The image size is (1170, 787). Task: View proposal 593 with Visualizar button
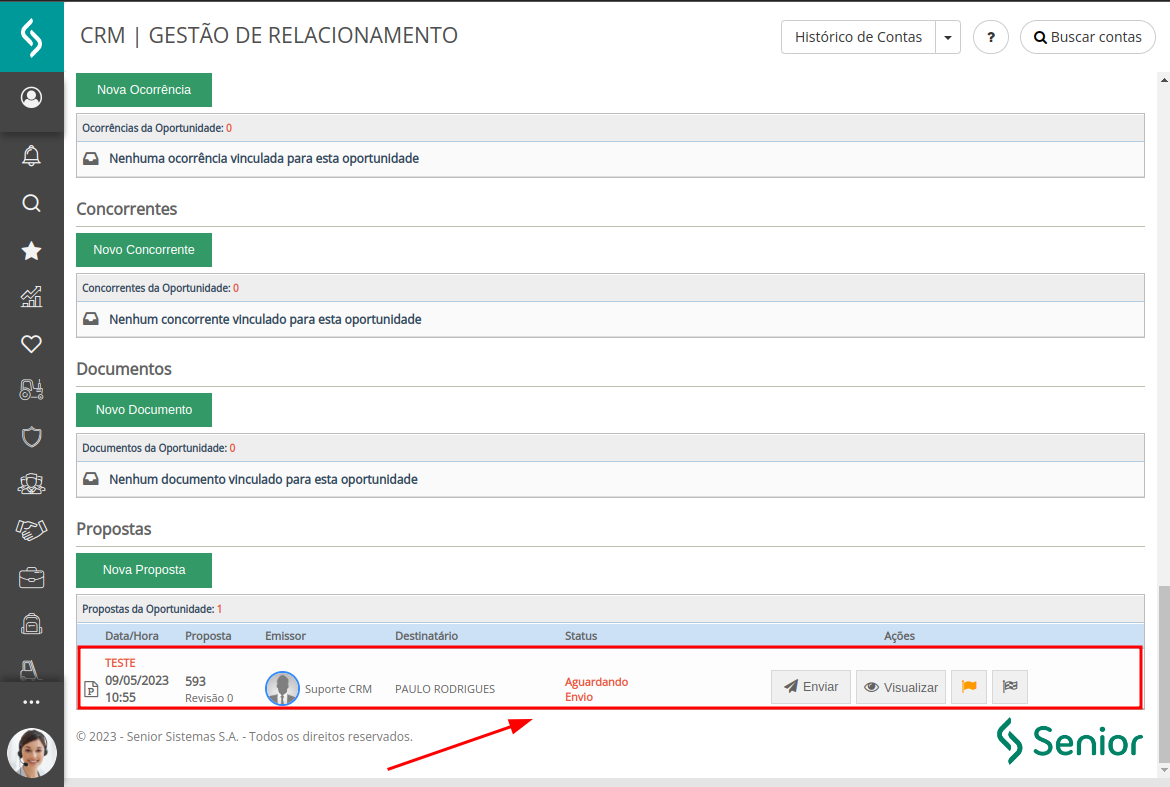(901, 687)
